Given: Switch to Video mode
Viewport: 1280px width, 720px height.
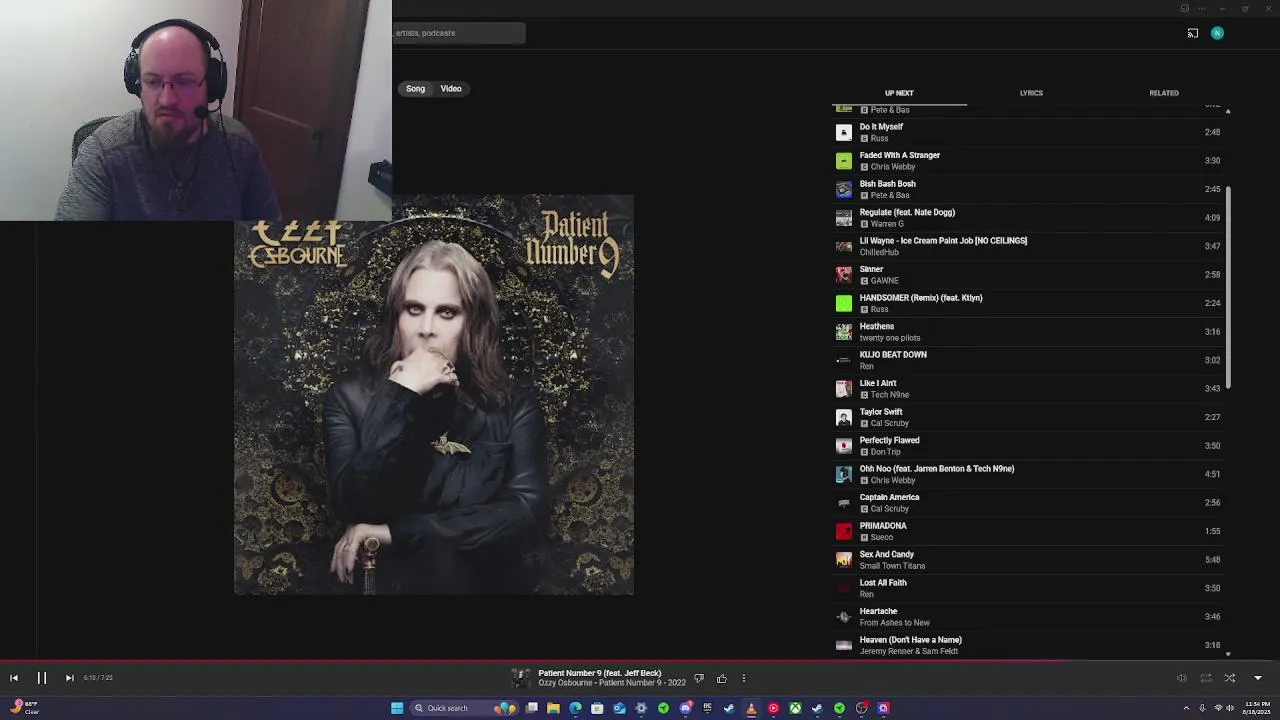Looking at the screenshot, I should click(451, 89).
